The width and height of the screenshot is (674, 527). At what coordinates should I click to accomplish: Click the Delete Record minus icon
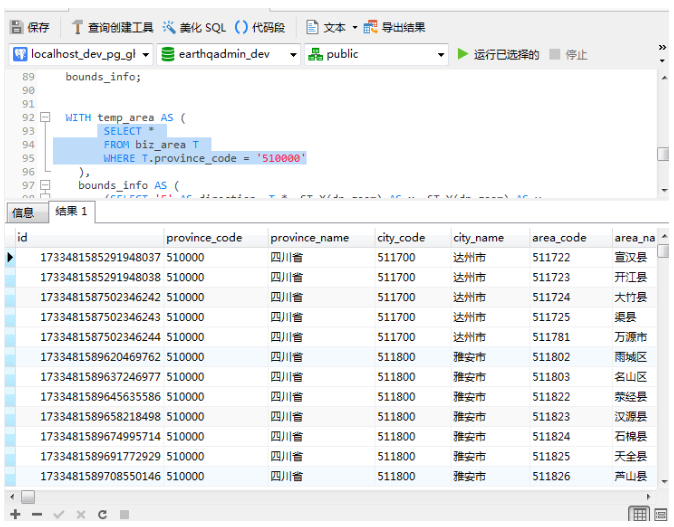click(37, 514)
